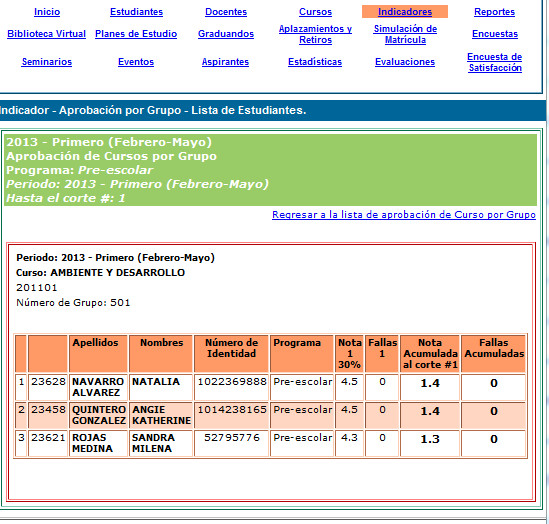Click the highlighted Indicadores tab

[x=405, y=12]
